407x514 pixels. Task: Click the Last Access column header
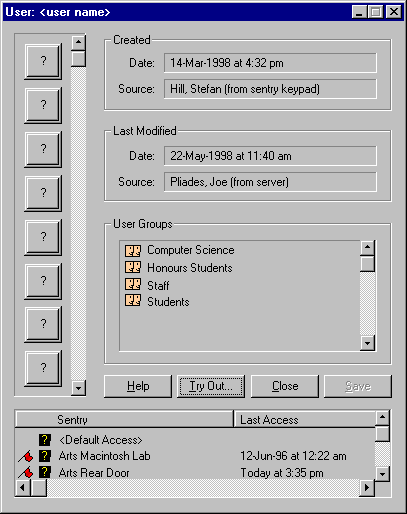(x=304, y=420)
